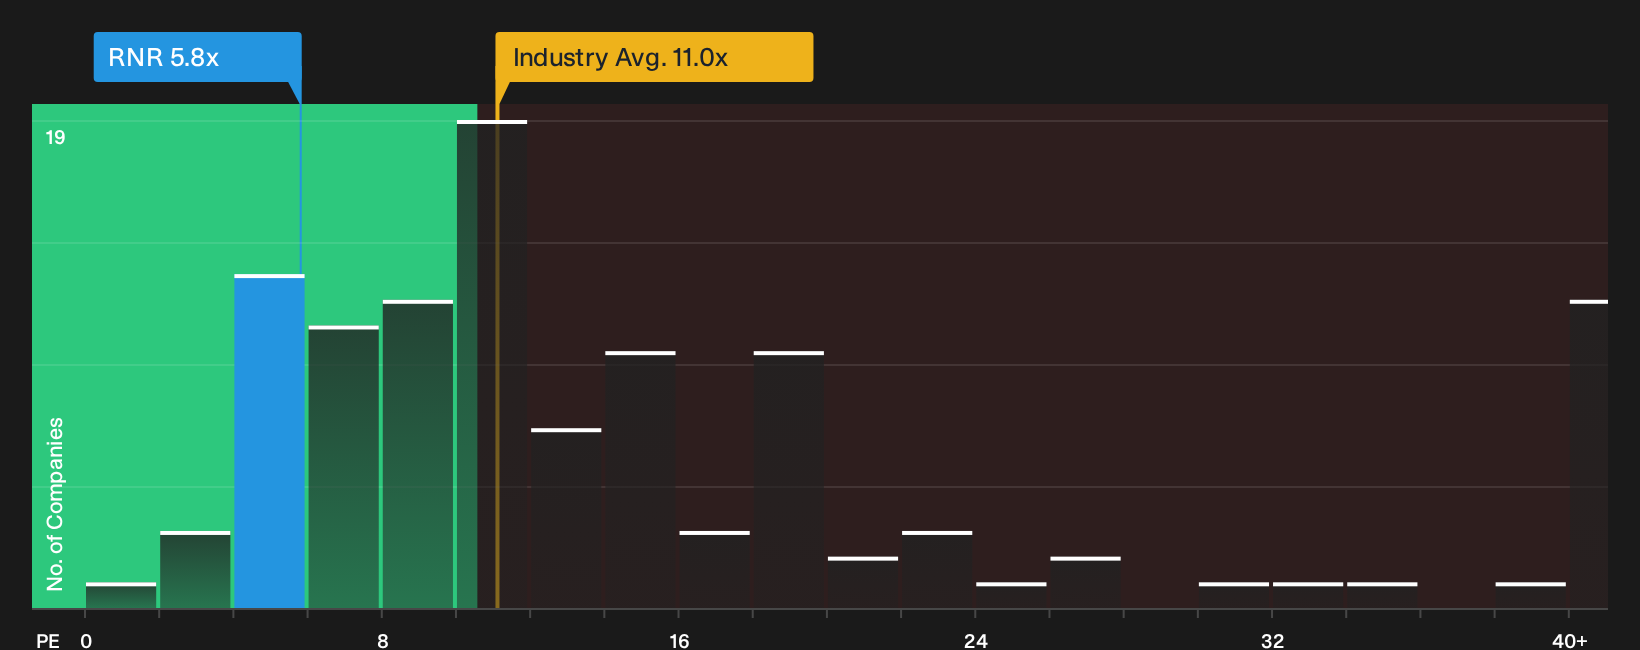The width and height of the screenshot is (1640, 650).
Task: Click the green bar just left of PE 8
Action: 344,467
